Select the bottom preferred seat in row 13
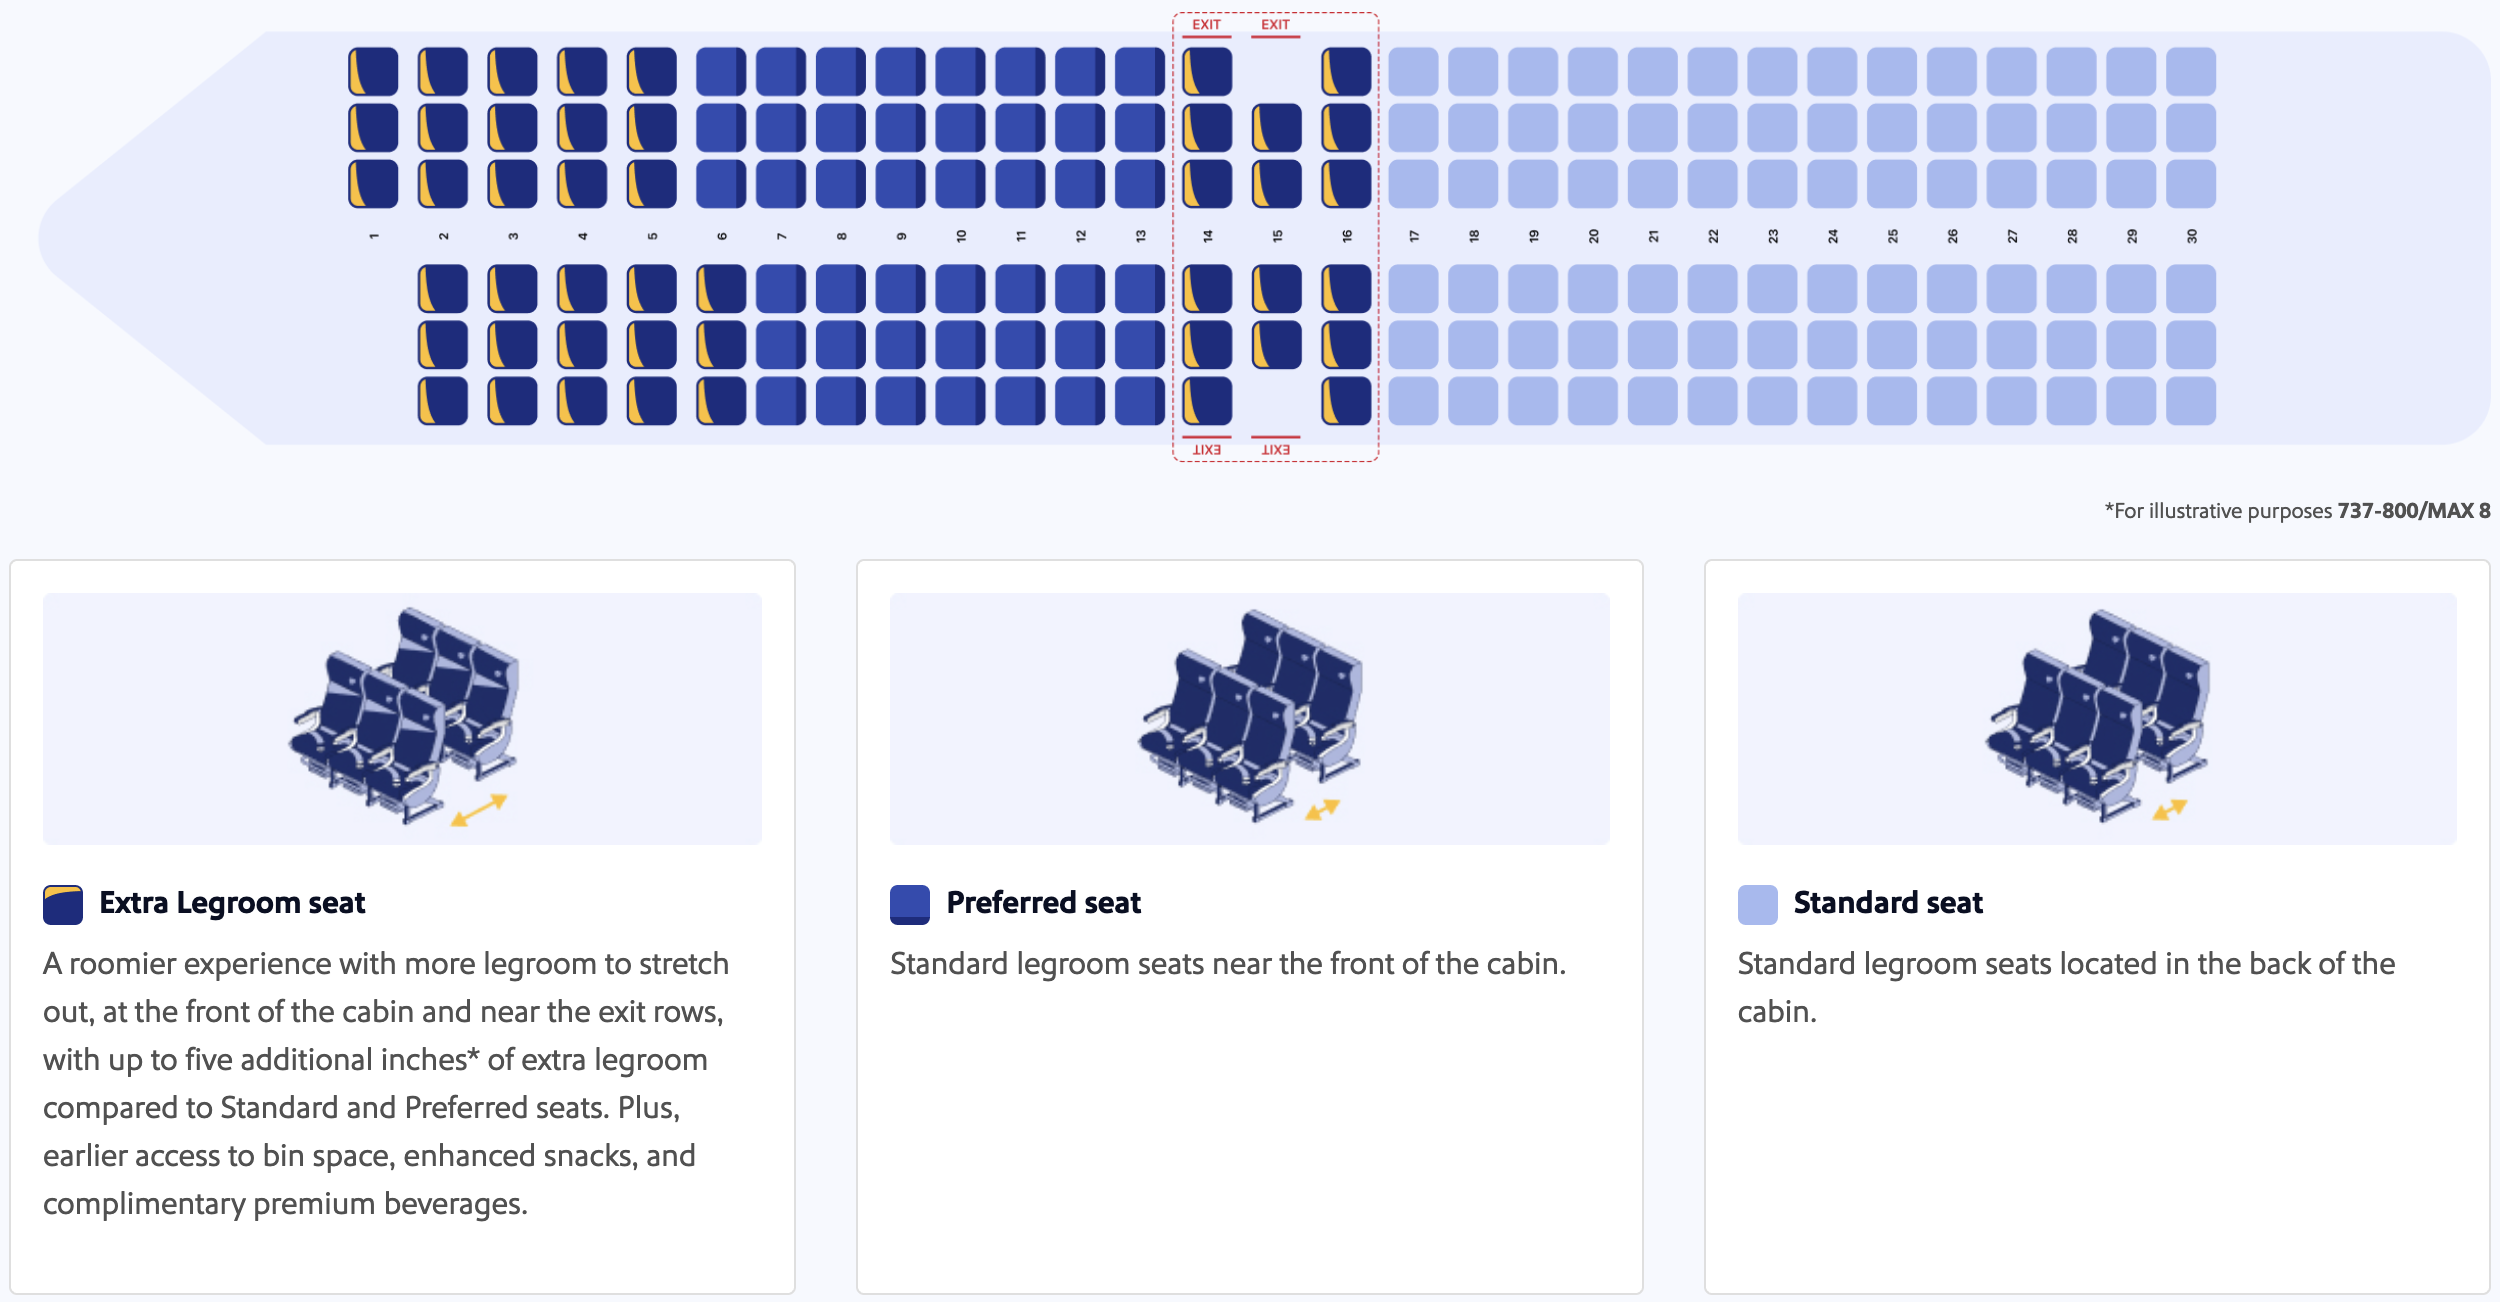 click(1140, 401)
